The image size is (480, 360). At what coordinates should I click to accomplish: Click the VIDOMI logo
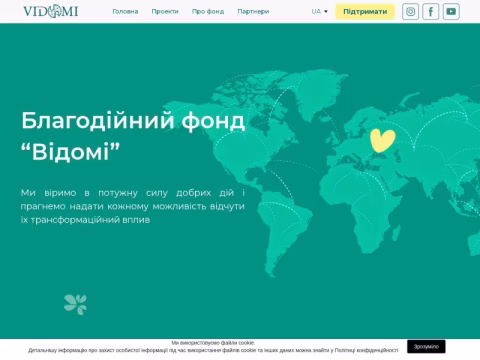point(51,11)
